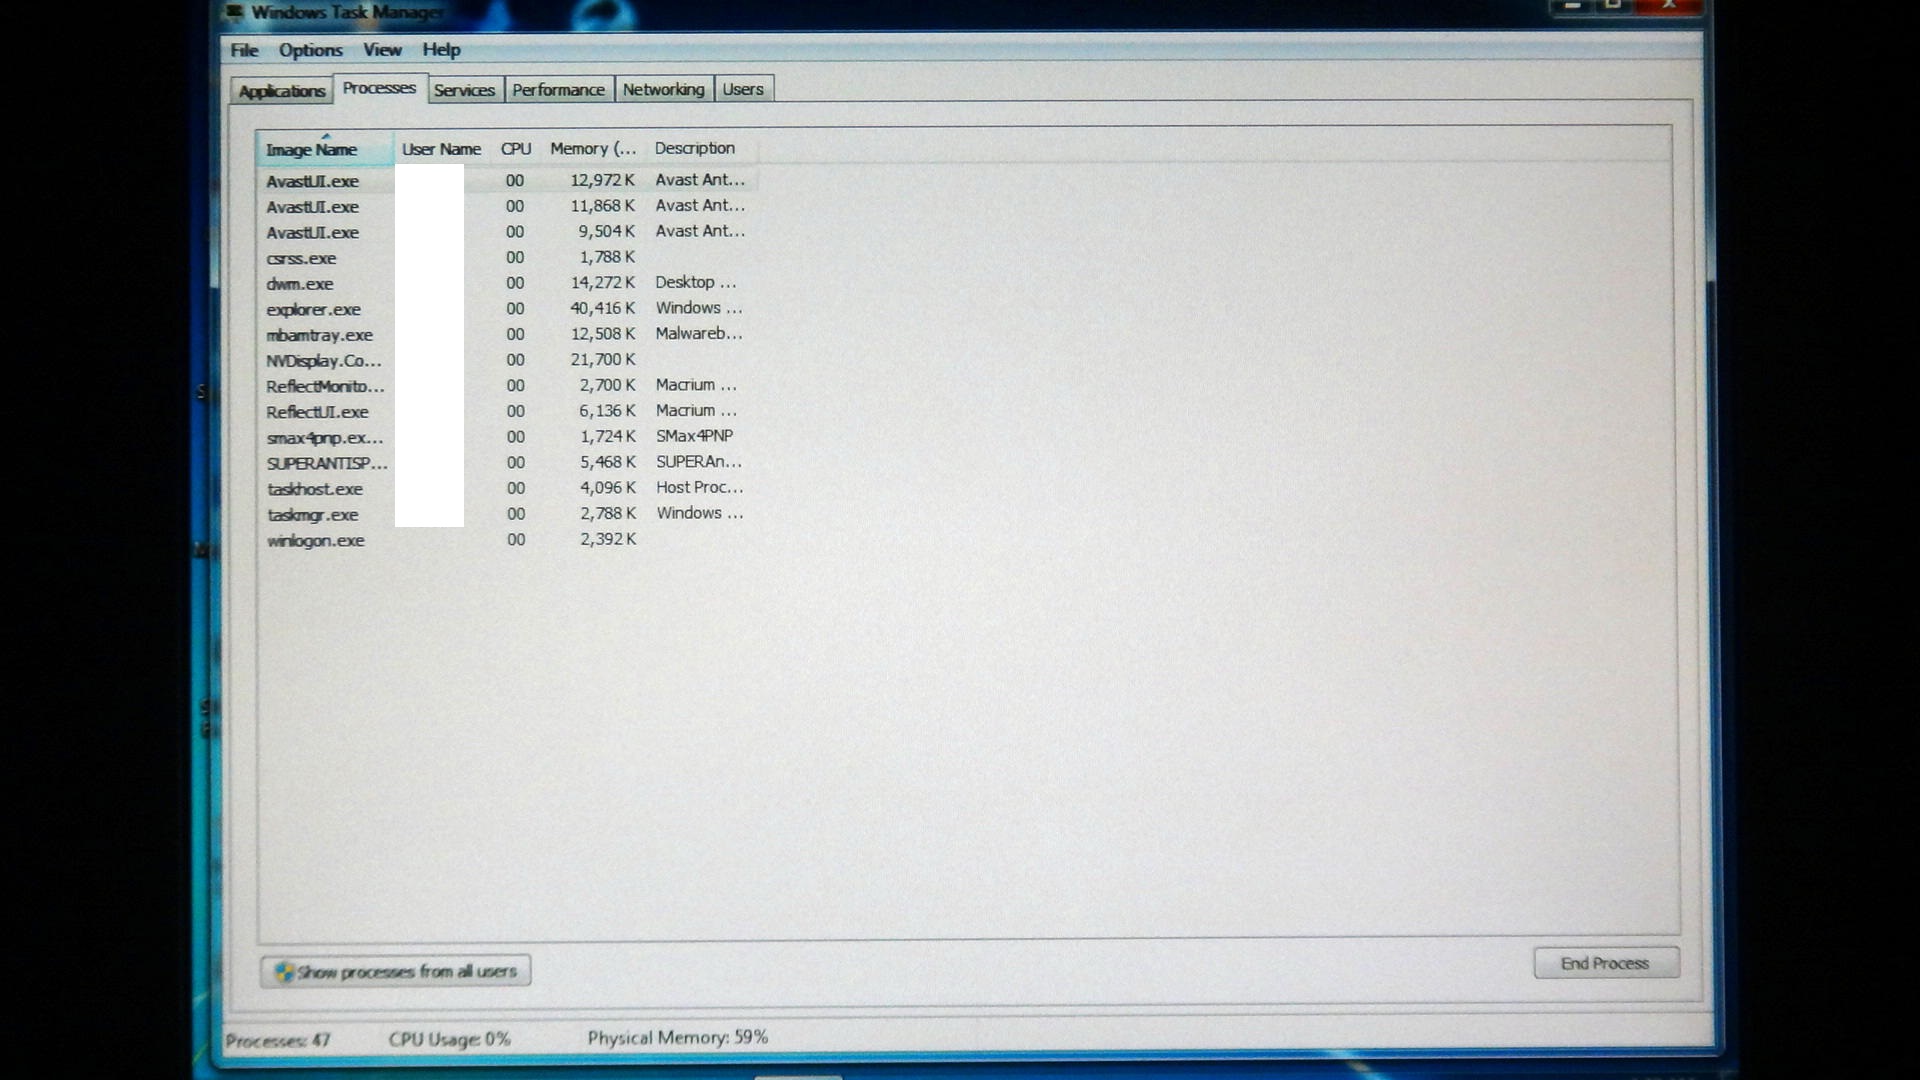Switch to the Applications tab
1920x1080 pixels.
point(282,91)
